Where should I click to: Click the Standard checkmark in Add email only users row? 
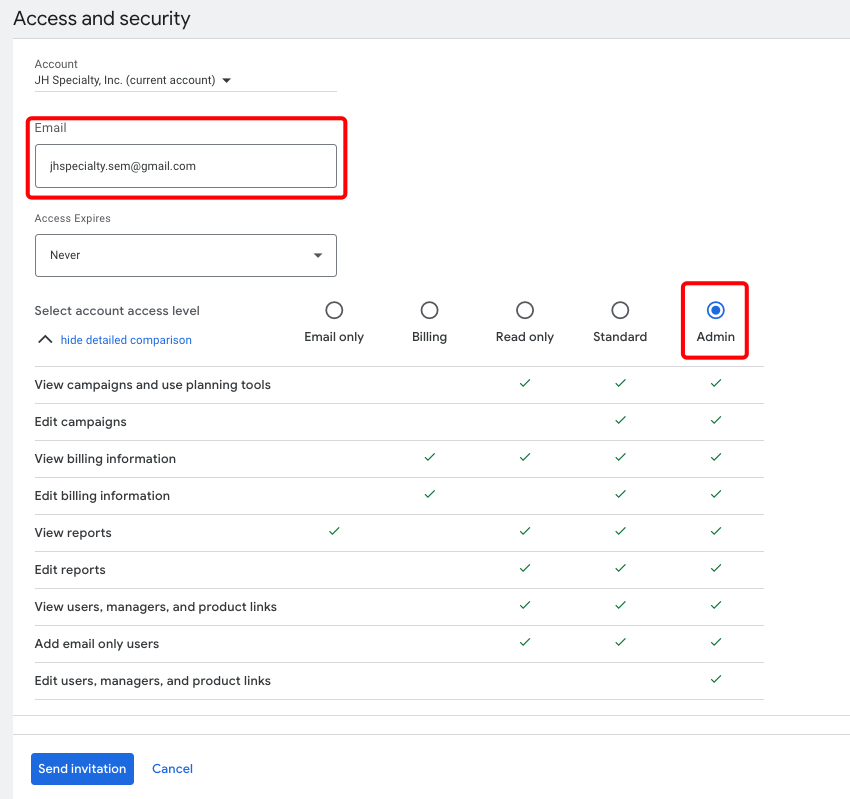(x=620, y=642)
